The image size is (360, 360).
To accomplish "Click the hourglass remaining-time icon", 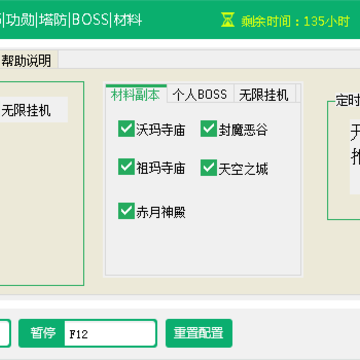I will pos(228,20).
